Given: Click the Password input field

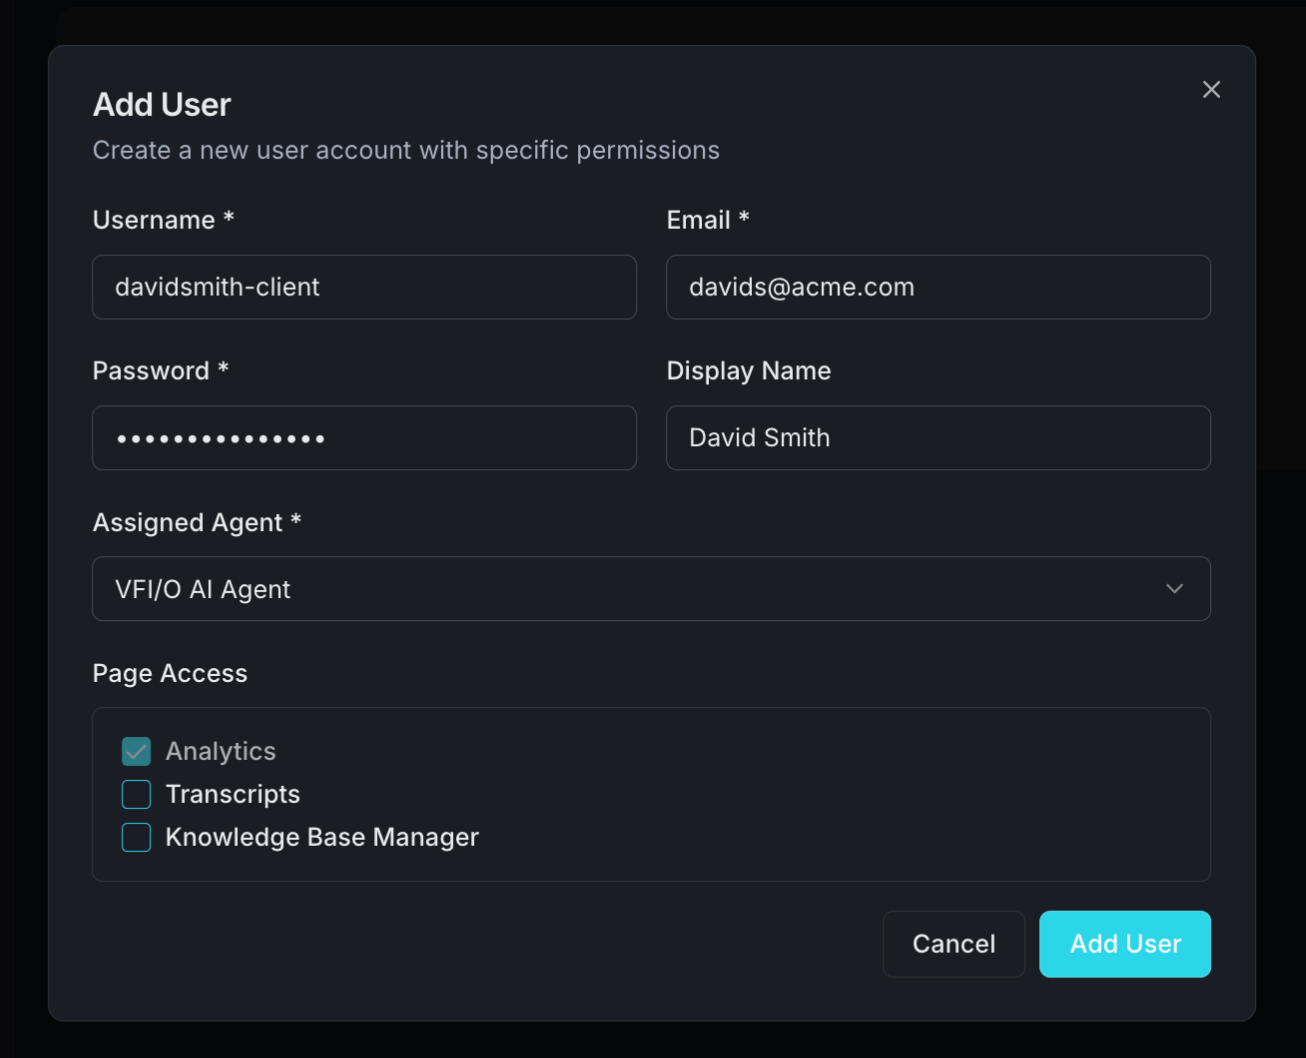Looking at the screenshot, I should click(364, 438).
